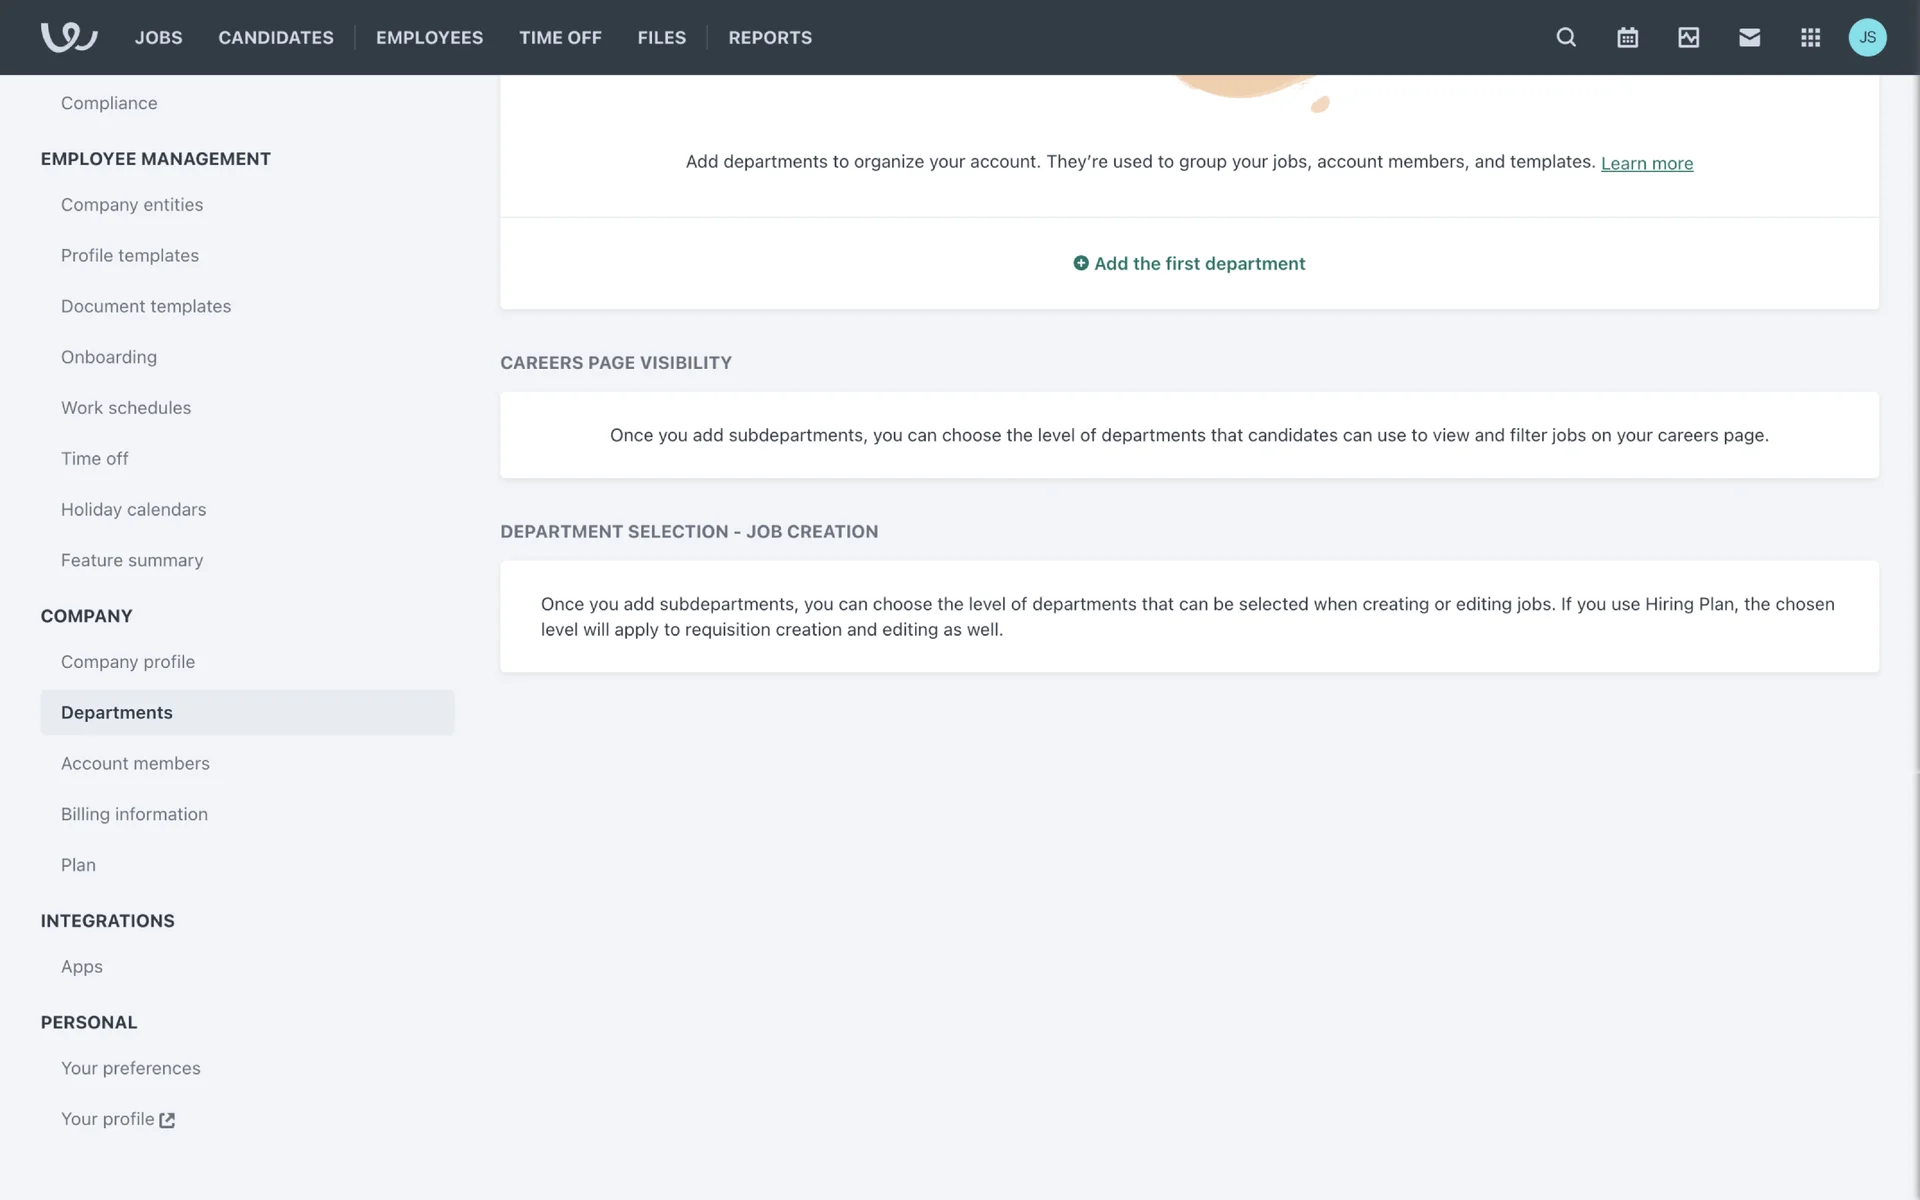The width and height of the screenshot is (1920, 1200).
Task: Open Billing information page
Action: coord(134,814)
